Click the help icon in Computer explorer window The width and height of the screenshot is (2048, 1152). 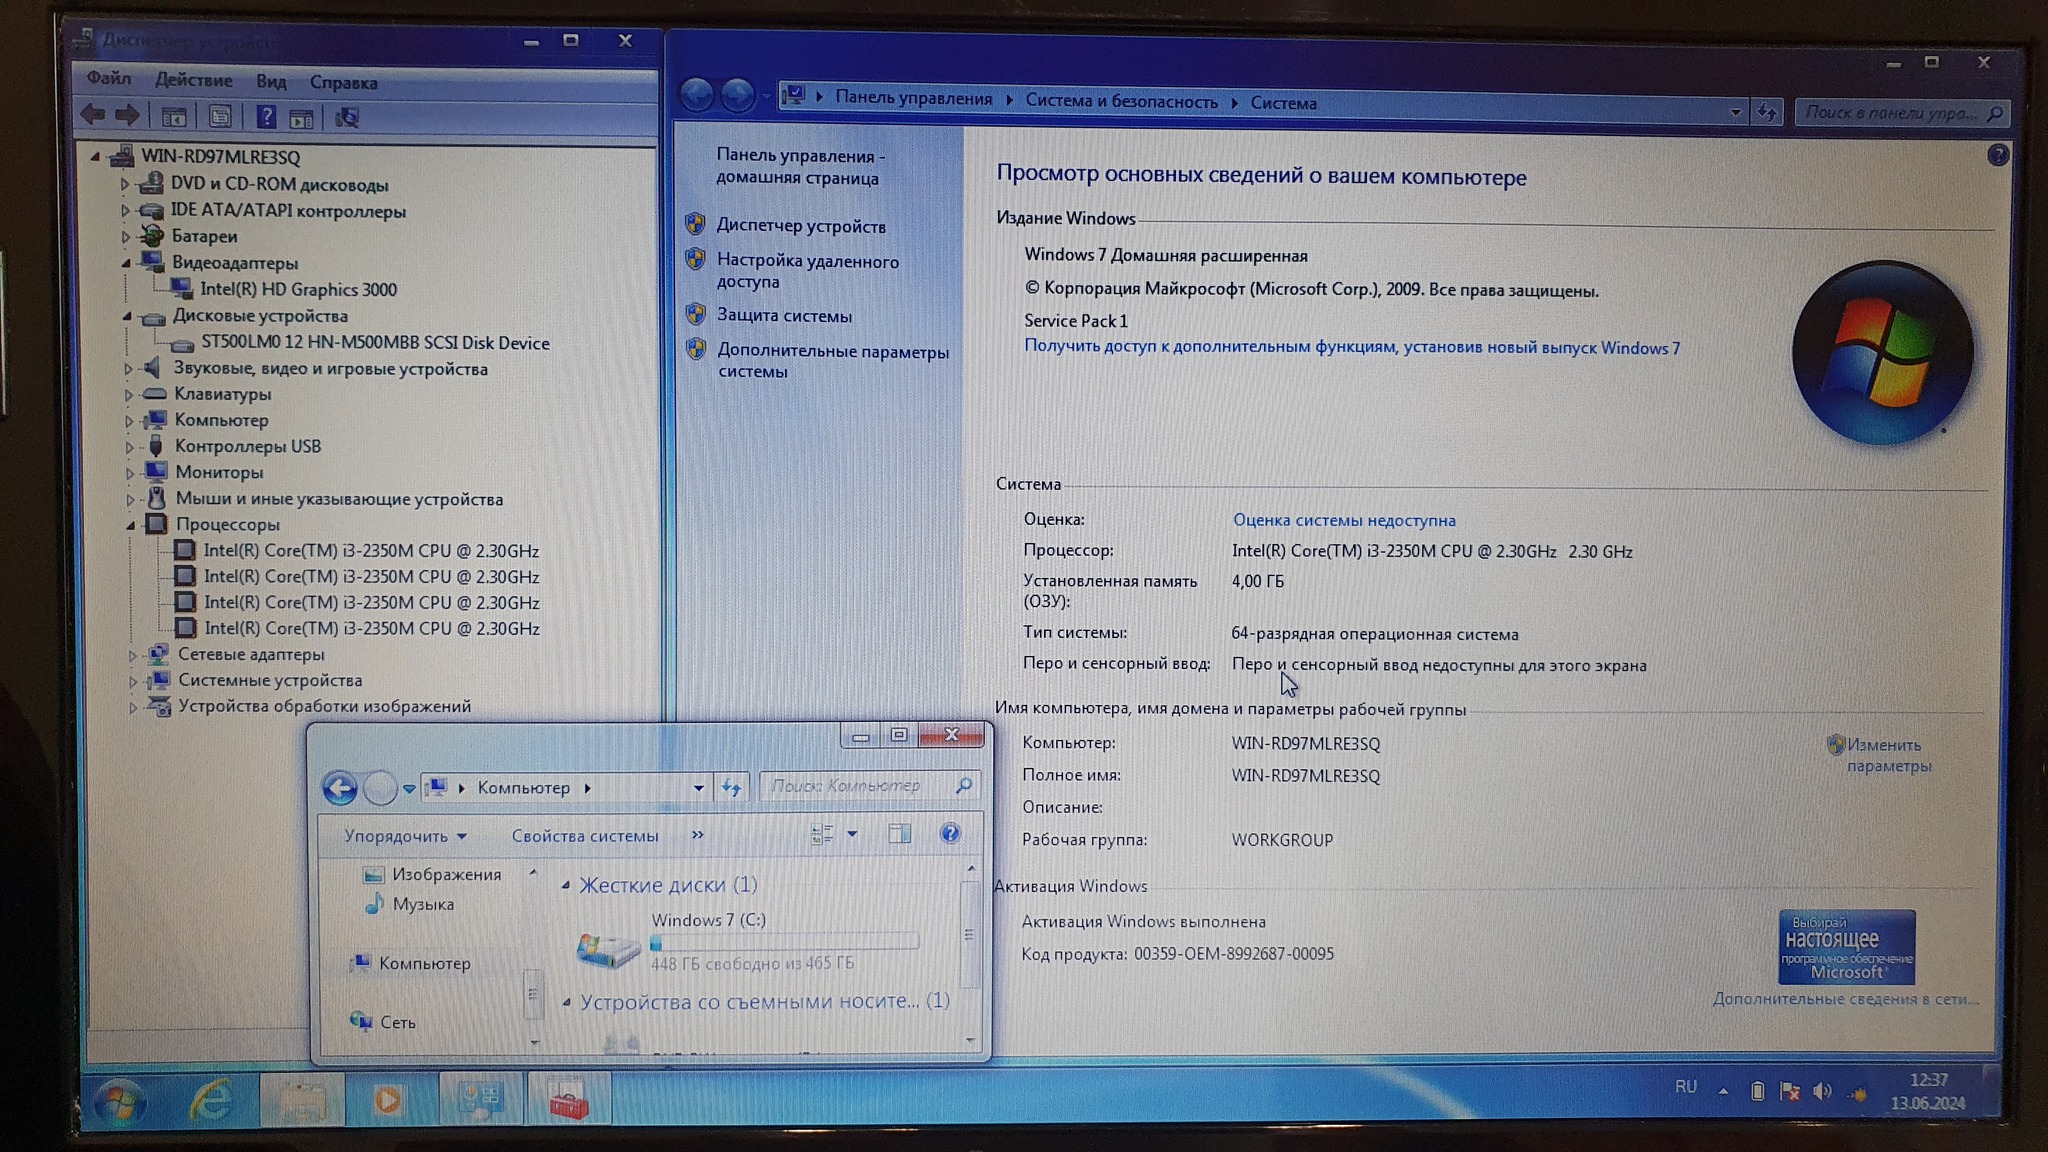(x=949, y=833)
